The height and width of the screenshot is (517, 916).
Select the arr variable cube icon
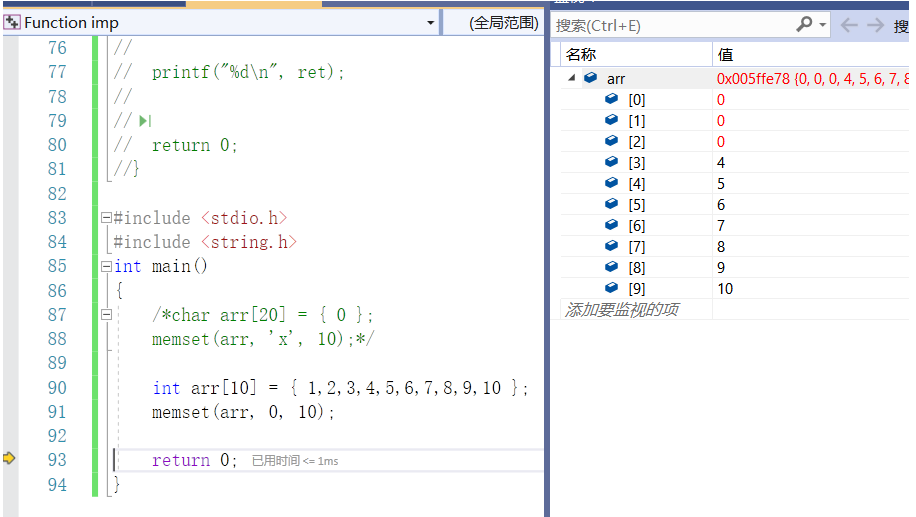coord(591,78)
